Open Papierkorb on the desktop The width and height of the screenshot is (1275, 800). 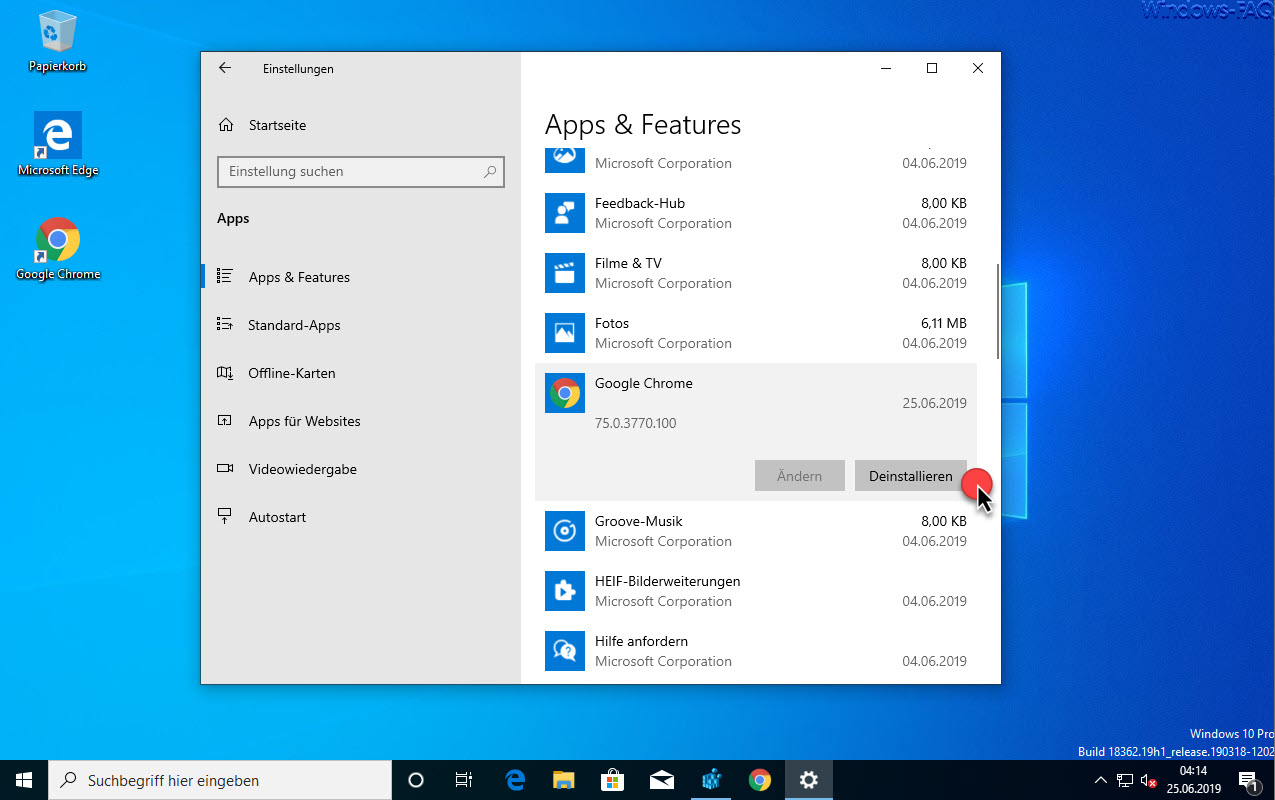(x=57, y=41)
